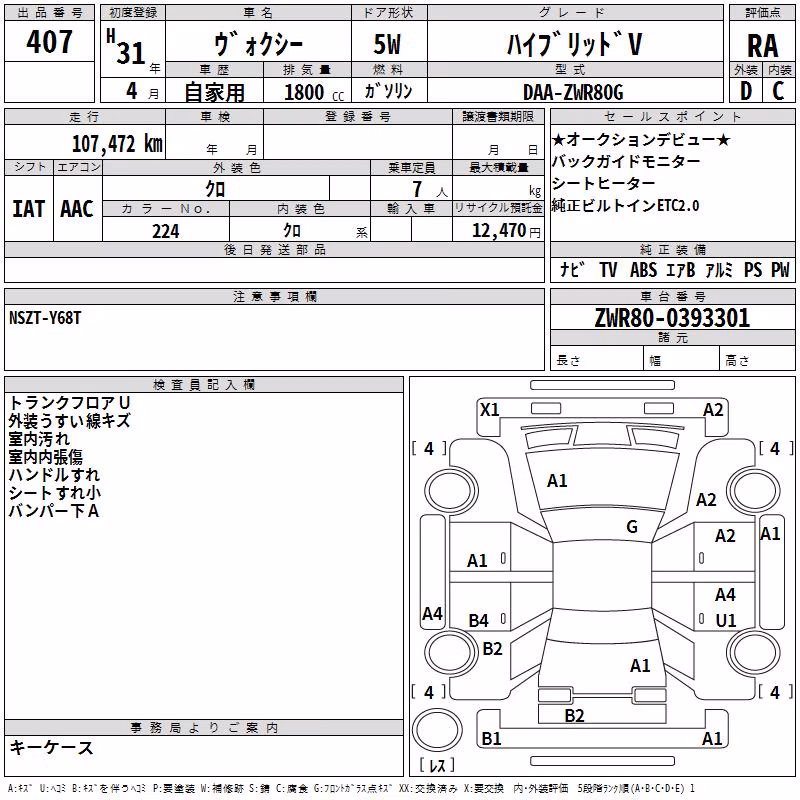Click the color number 224 cell
Viewport: 800px width, 800px height.
(166, 231)
